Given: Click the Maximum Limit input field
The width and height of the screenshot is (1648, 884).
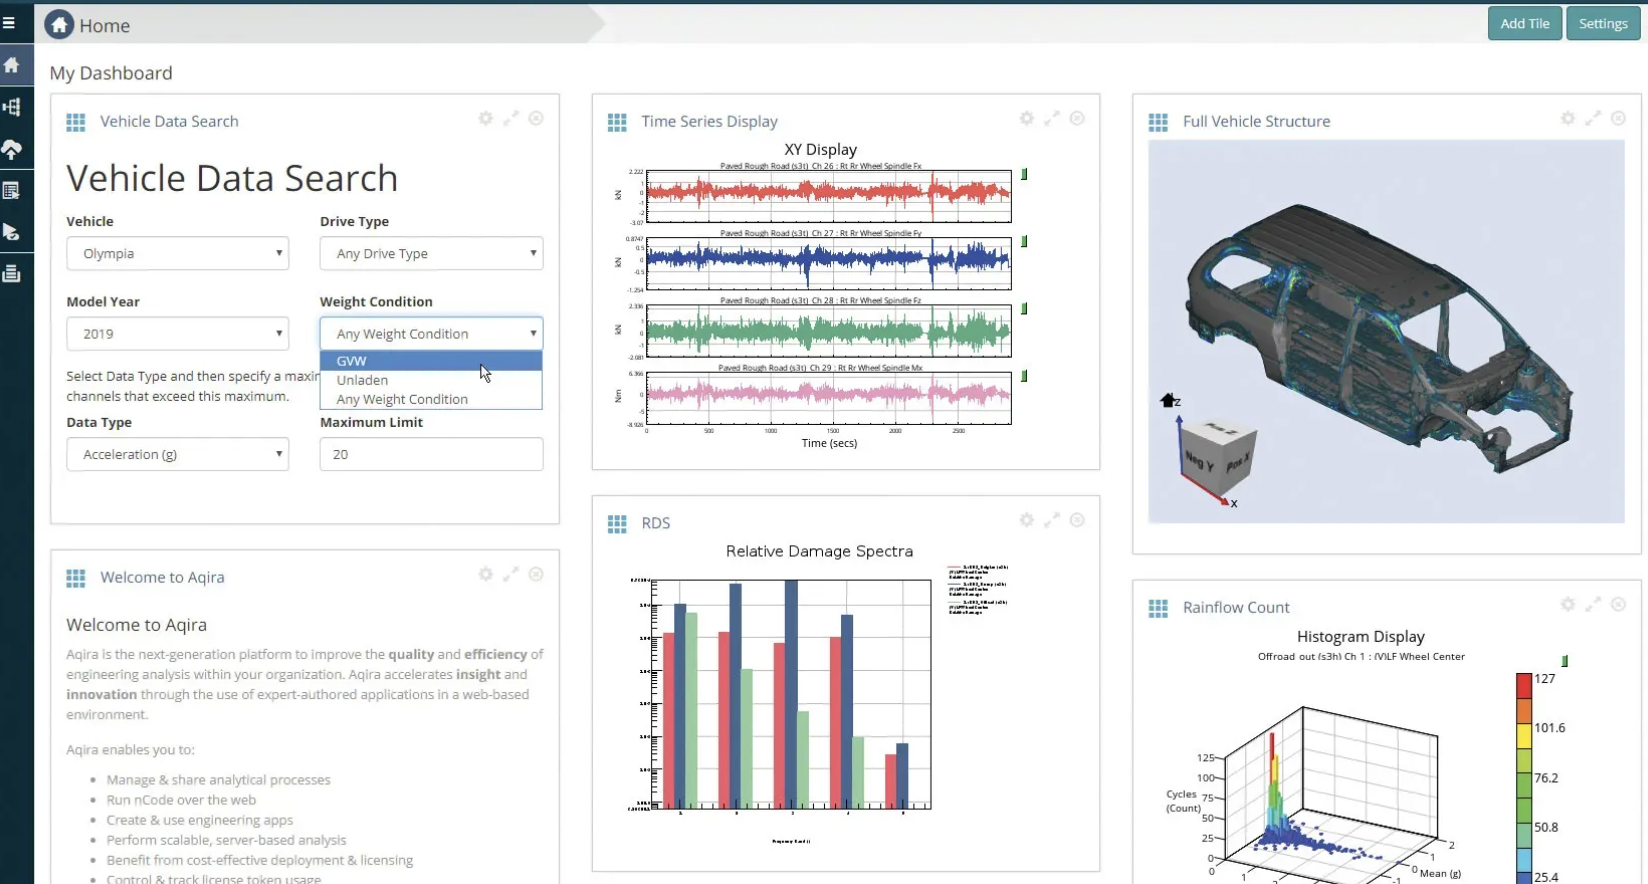Looking at the screenshot, I should point(431,454).
